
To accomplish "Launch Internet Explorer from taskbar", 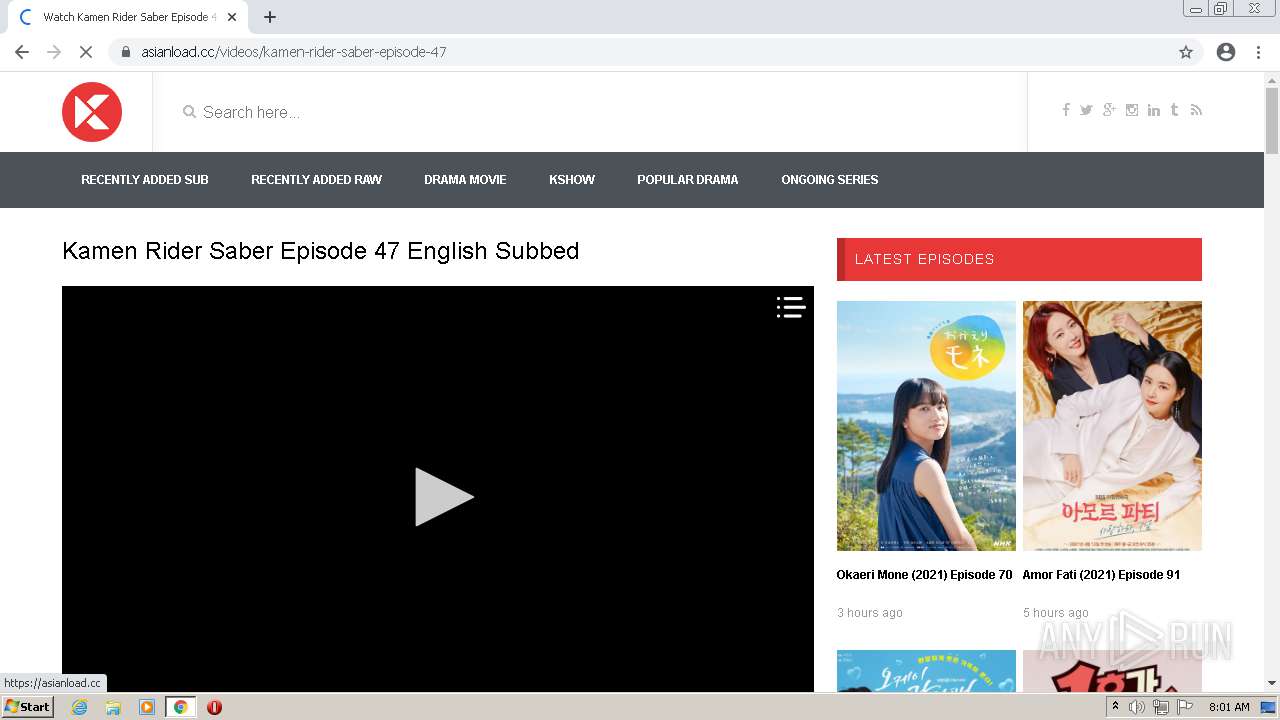I will point(79,707).
